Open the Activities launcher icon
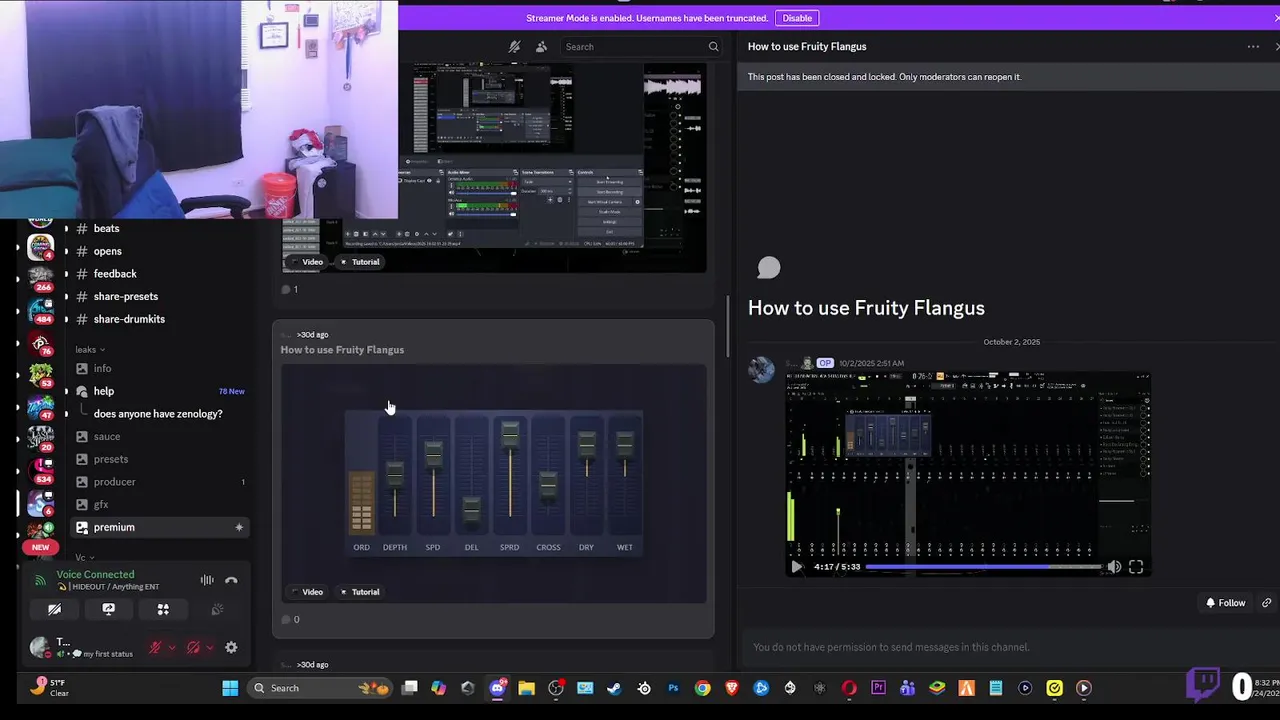Viewport: 1280px width, 720px height. click(163, 610)
